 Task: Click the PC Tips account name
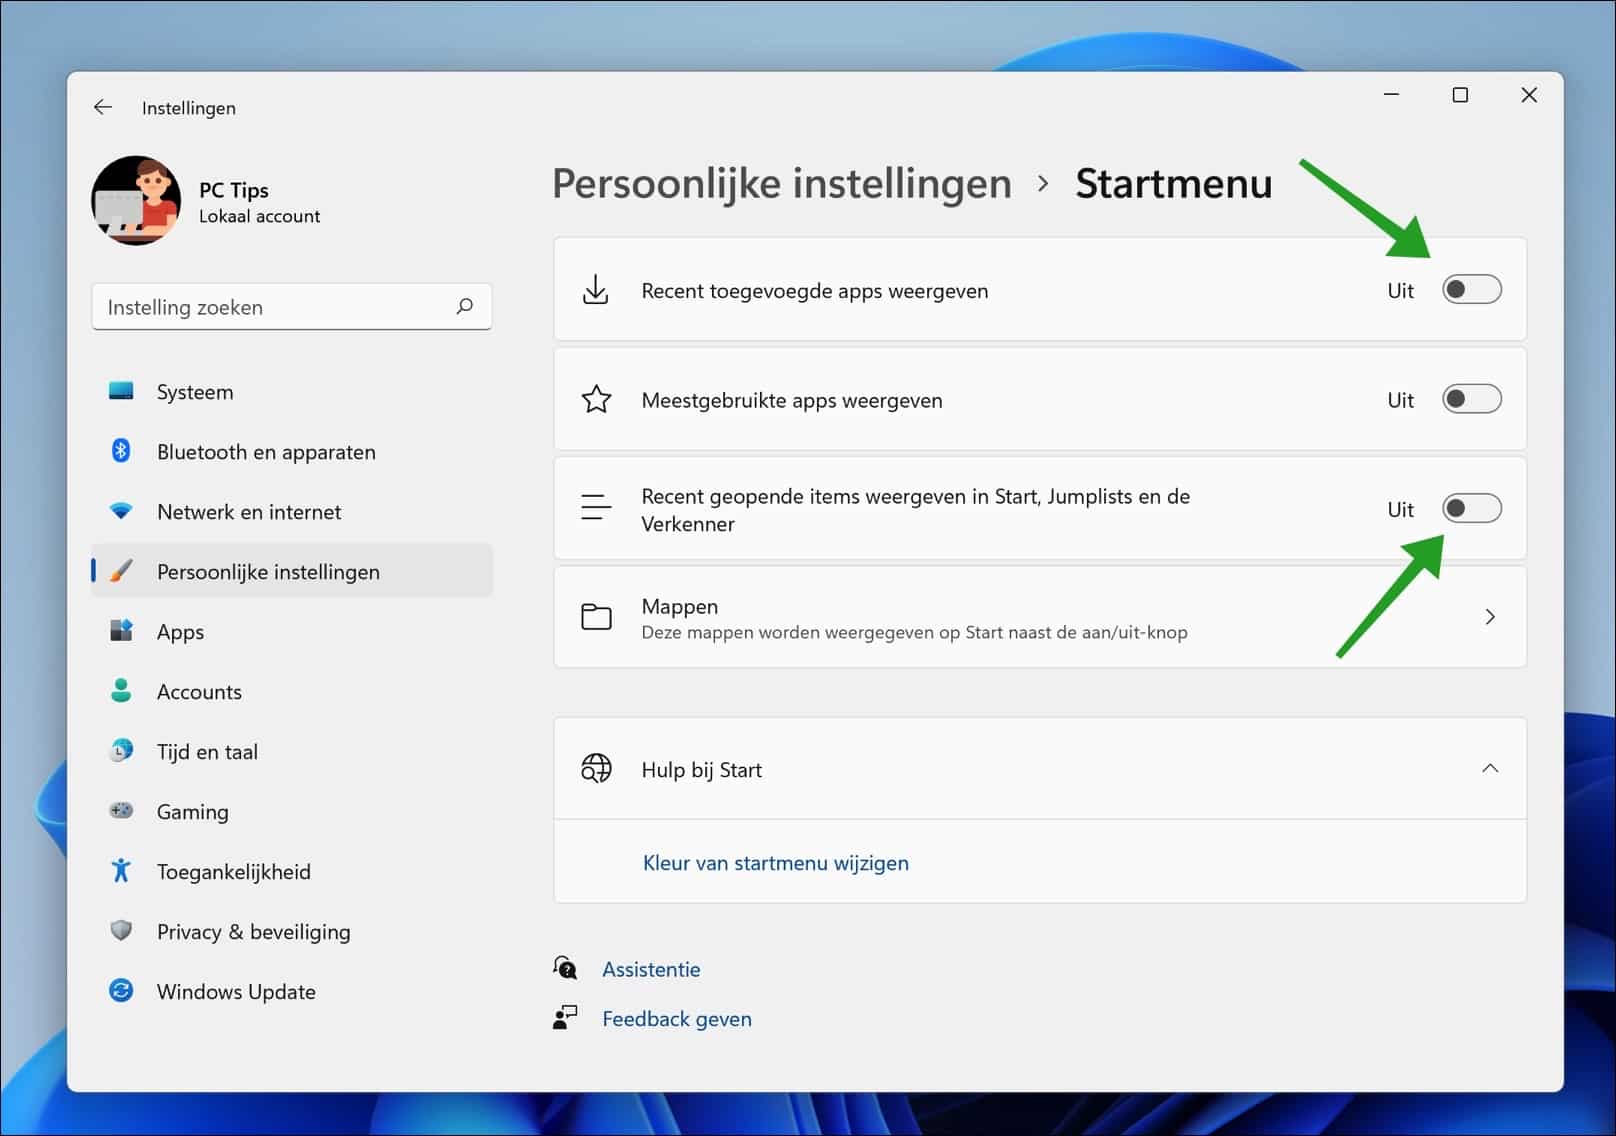234,190
